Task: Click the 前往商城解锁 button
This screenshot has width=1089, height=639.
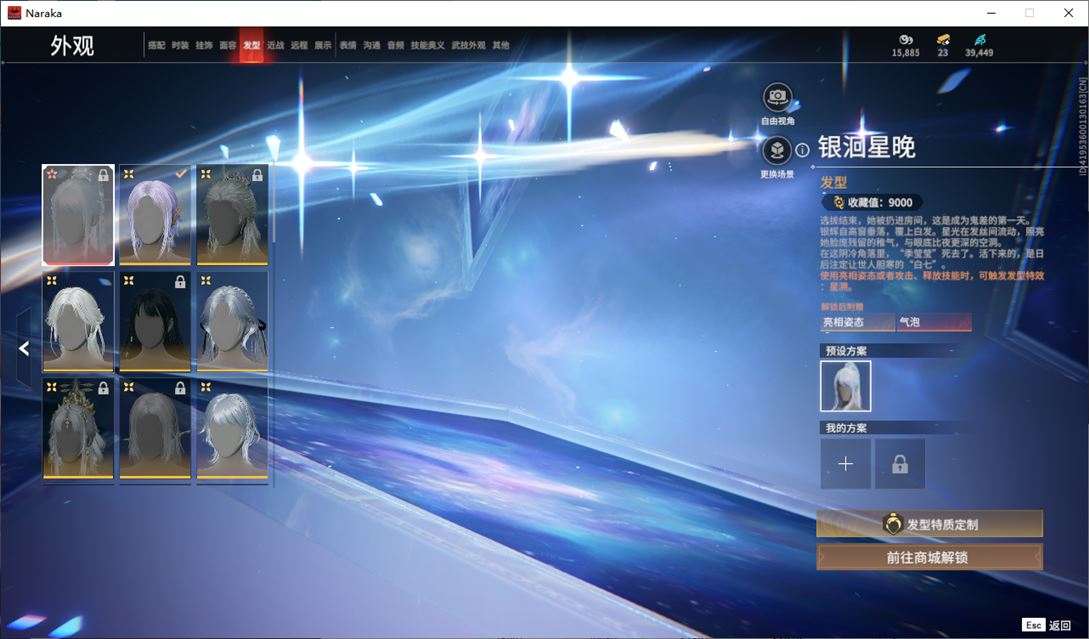Action: [x=929, y=557]
